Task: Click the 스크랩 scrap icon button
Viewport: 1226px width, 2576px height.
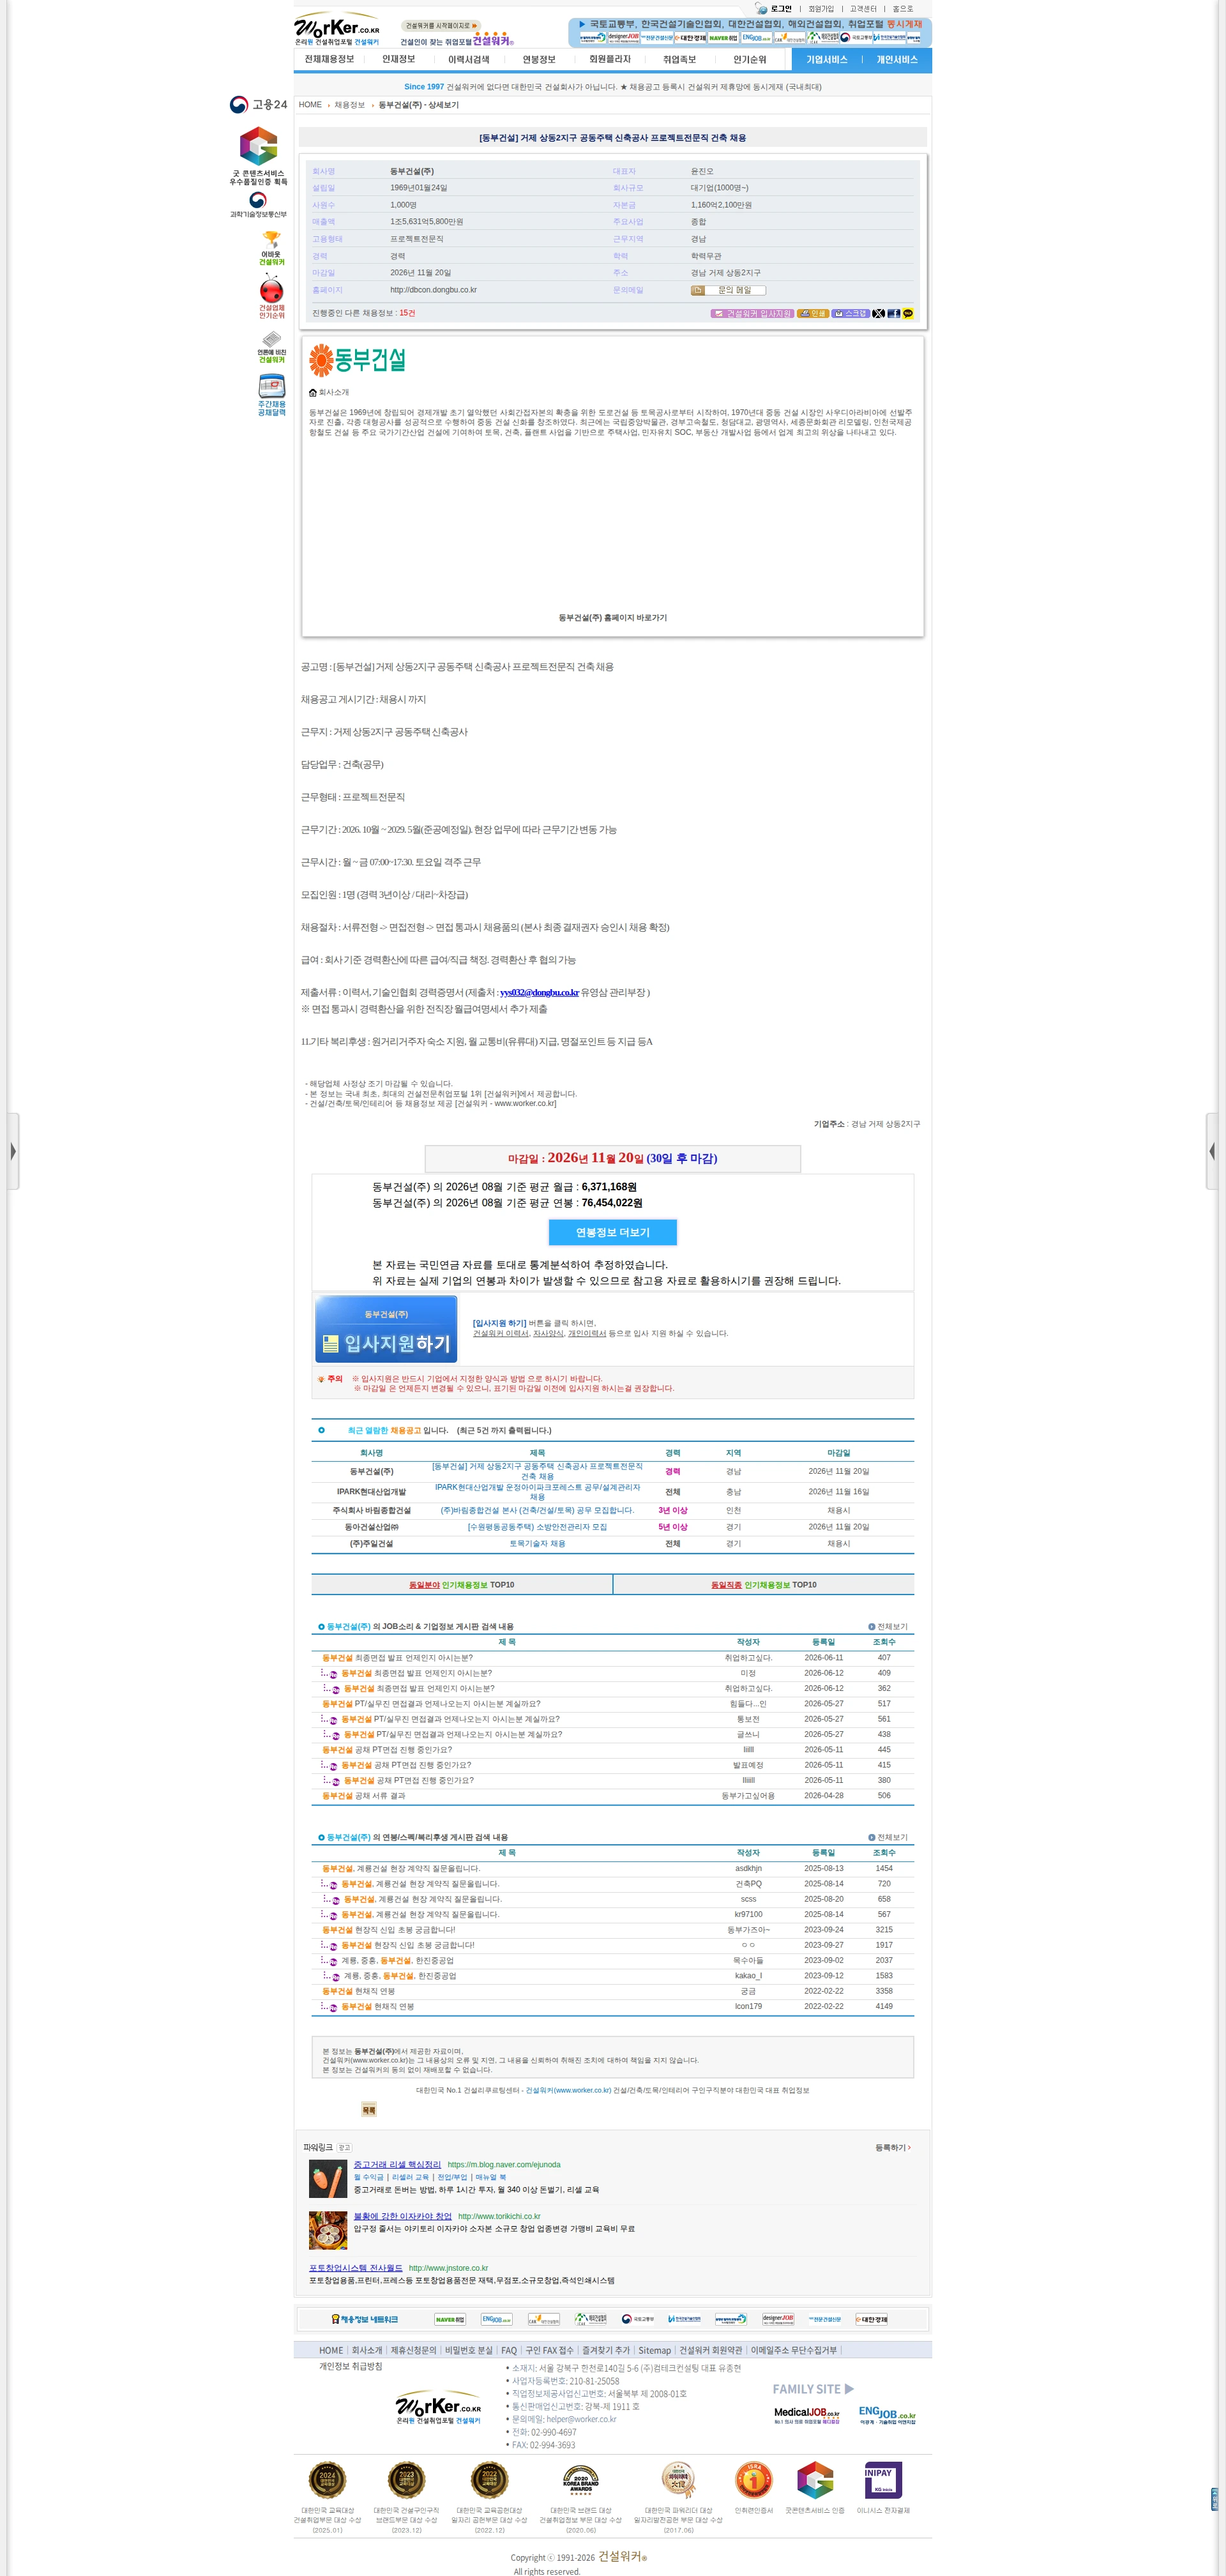Action: [851, 314]
